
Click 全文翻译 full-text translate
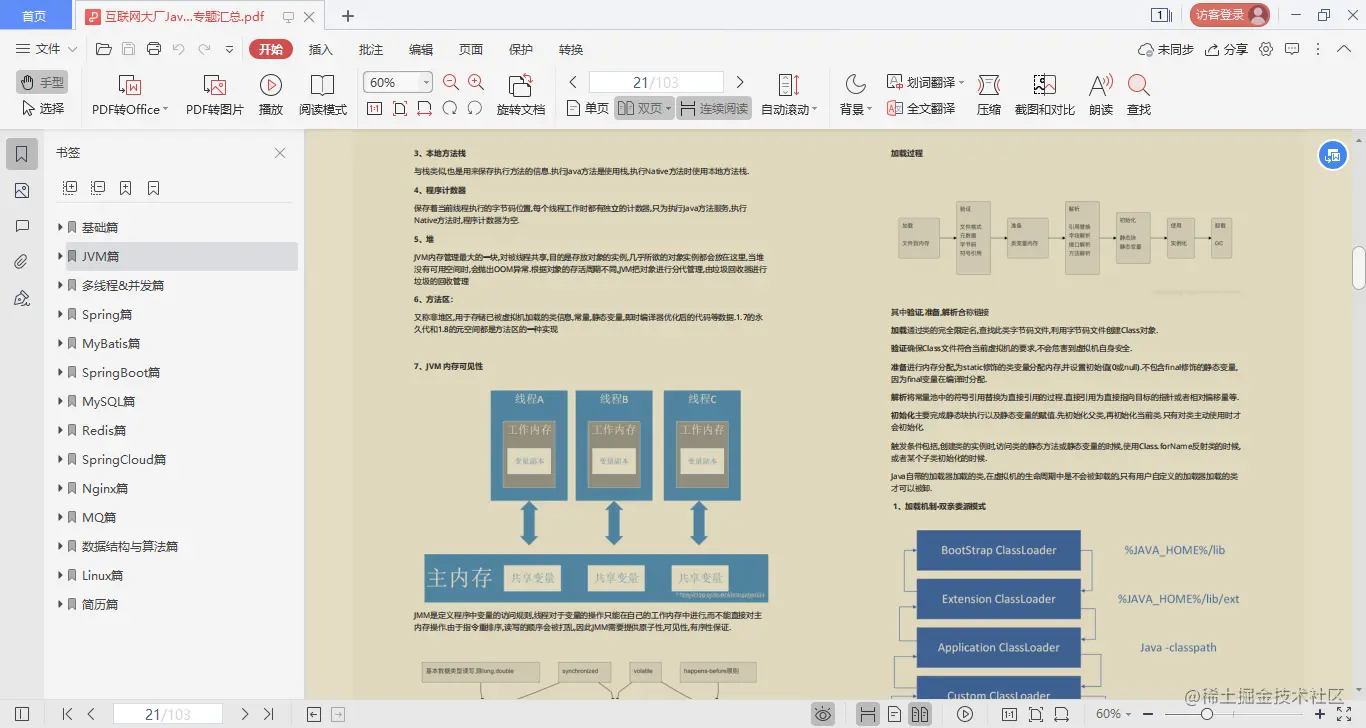tap(922, 108)
